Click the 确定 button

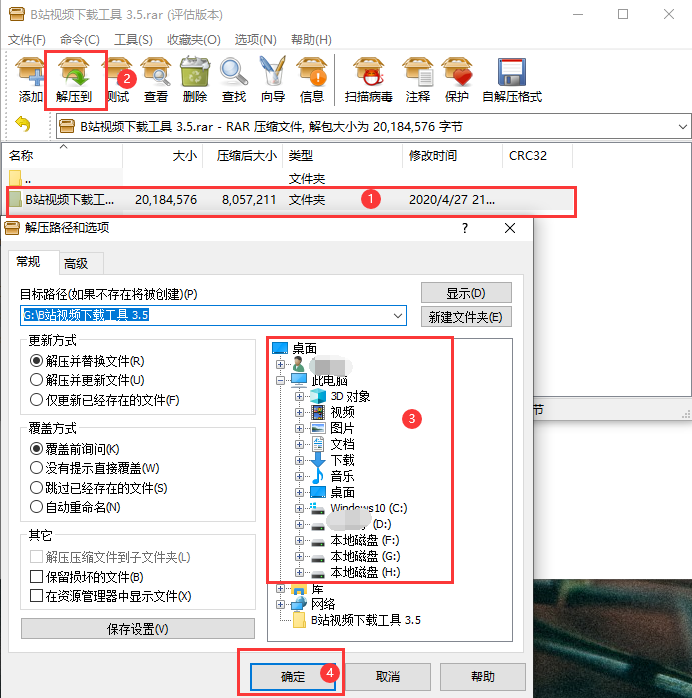pyautogui.click(x=293, y=677)
